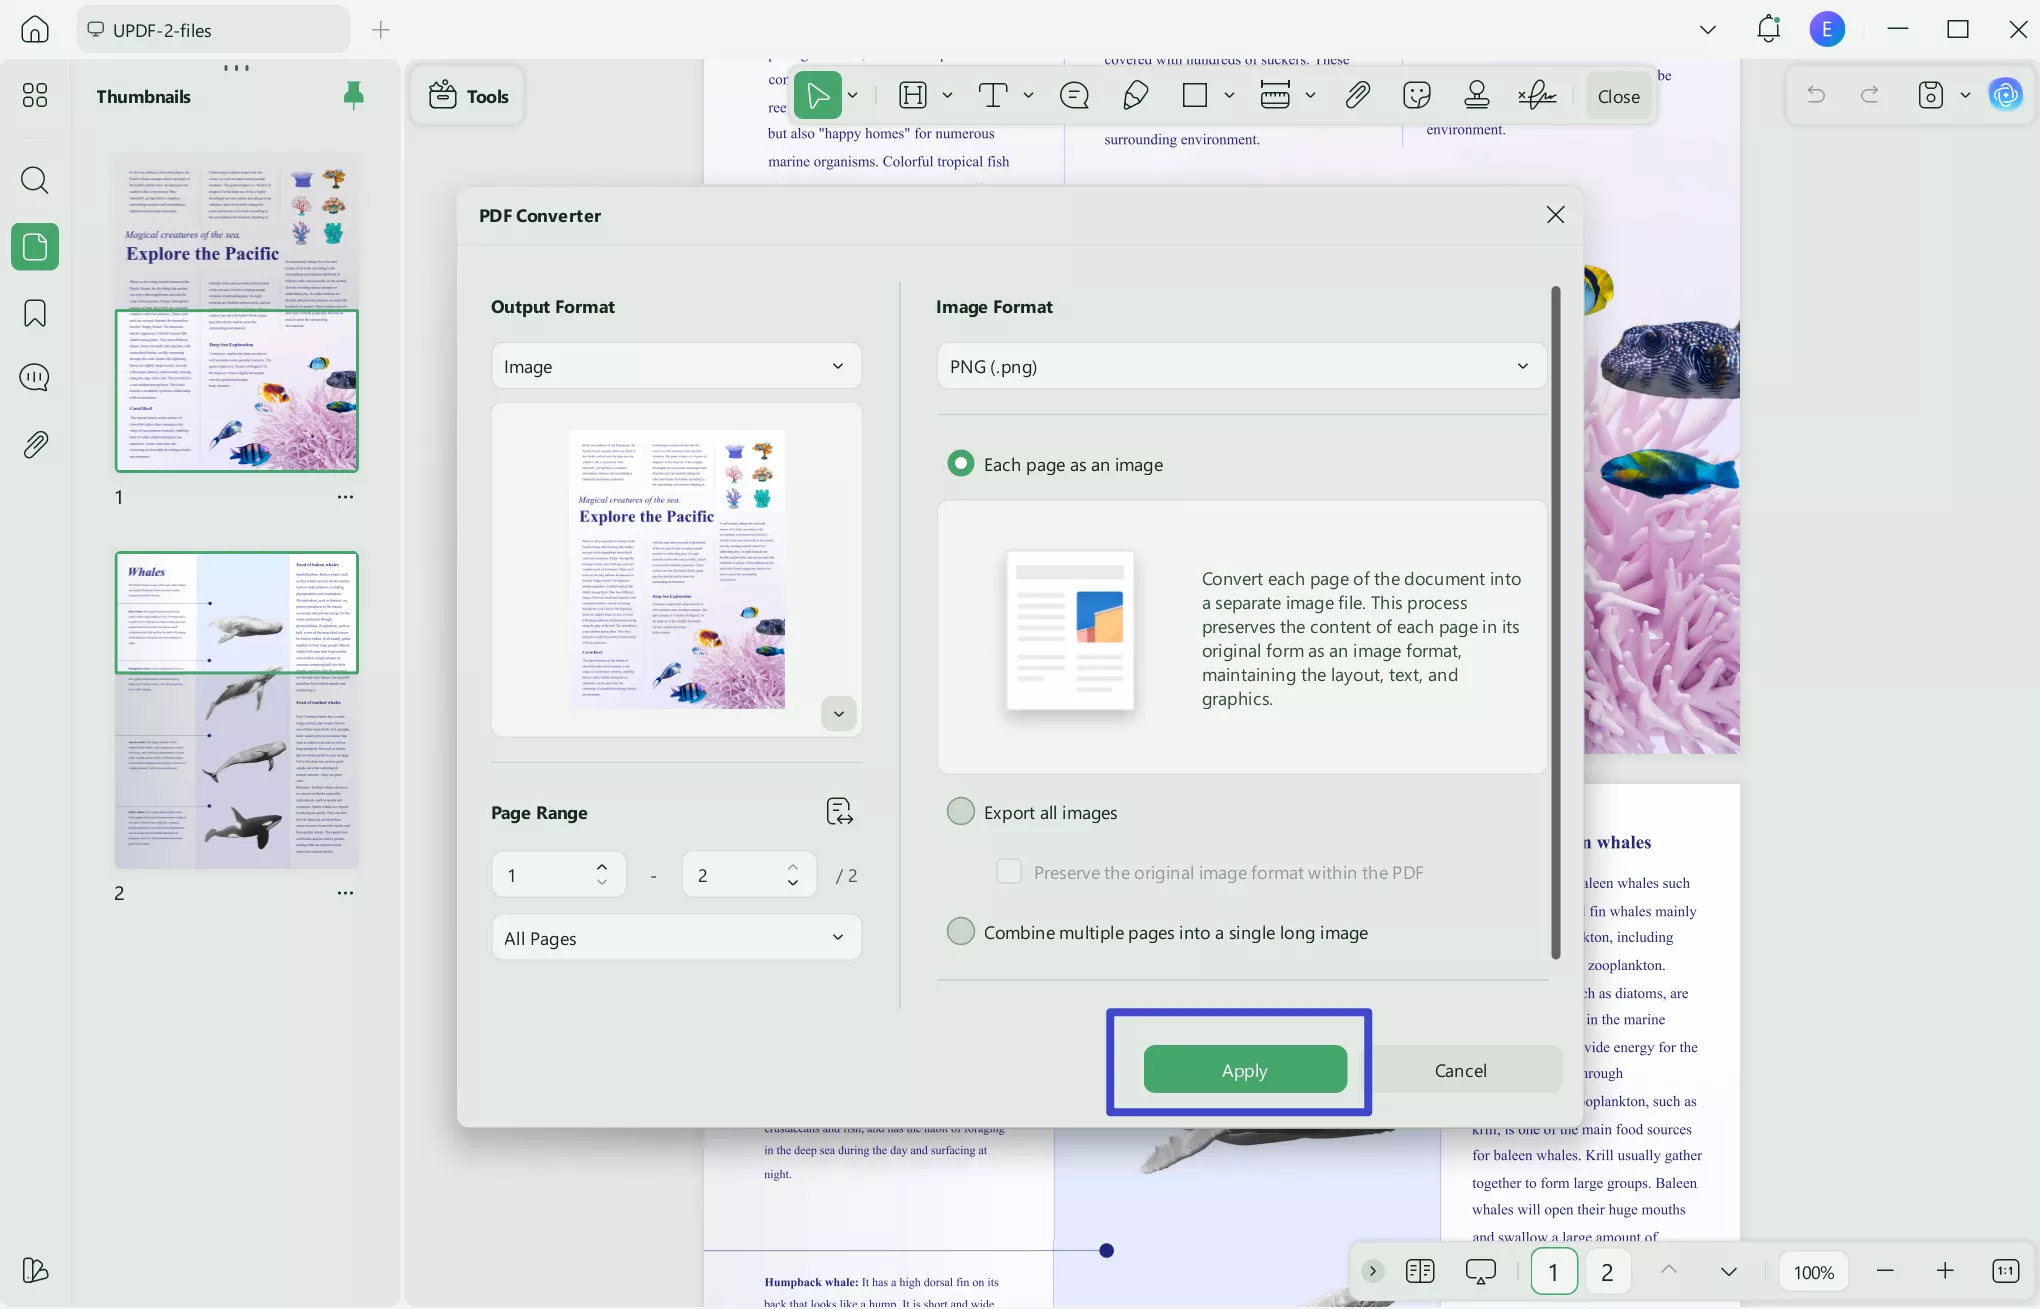Click the slider handle on the whale page
The height and width of the screenshot is (1309, 2040).
click(1107, 1251)
